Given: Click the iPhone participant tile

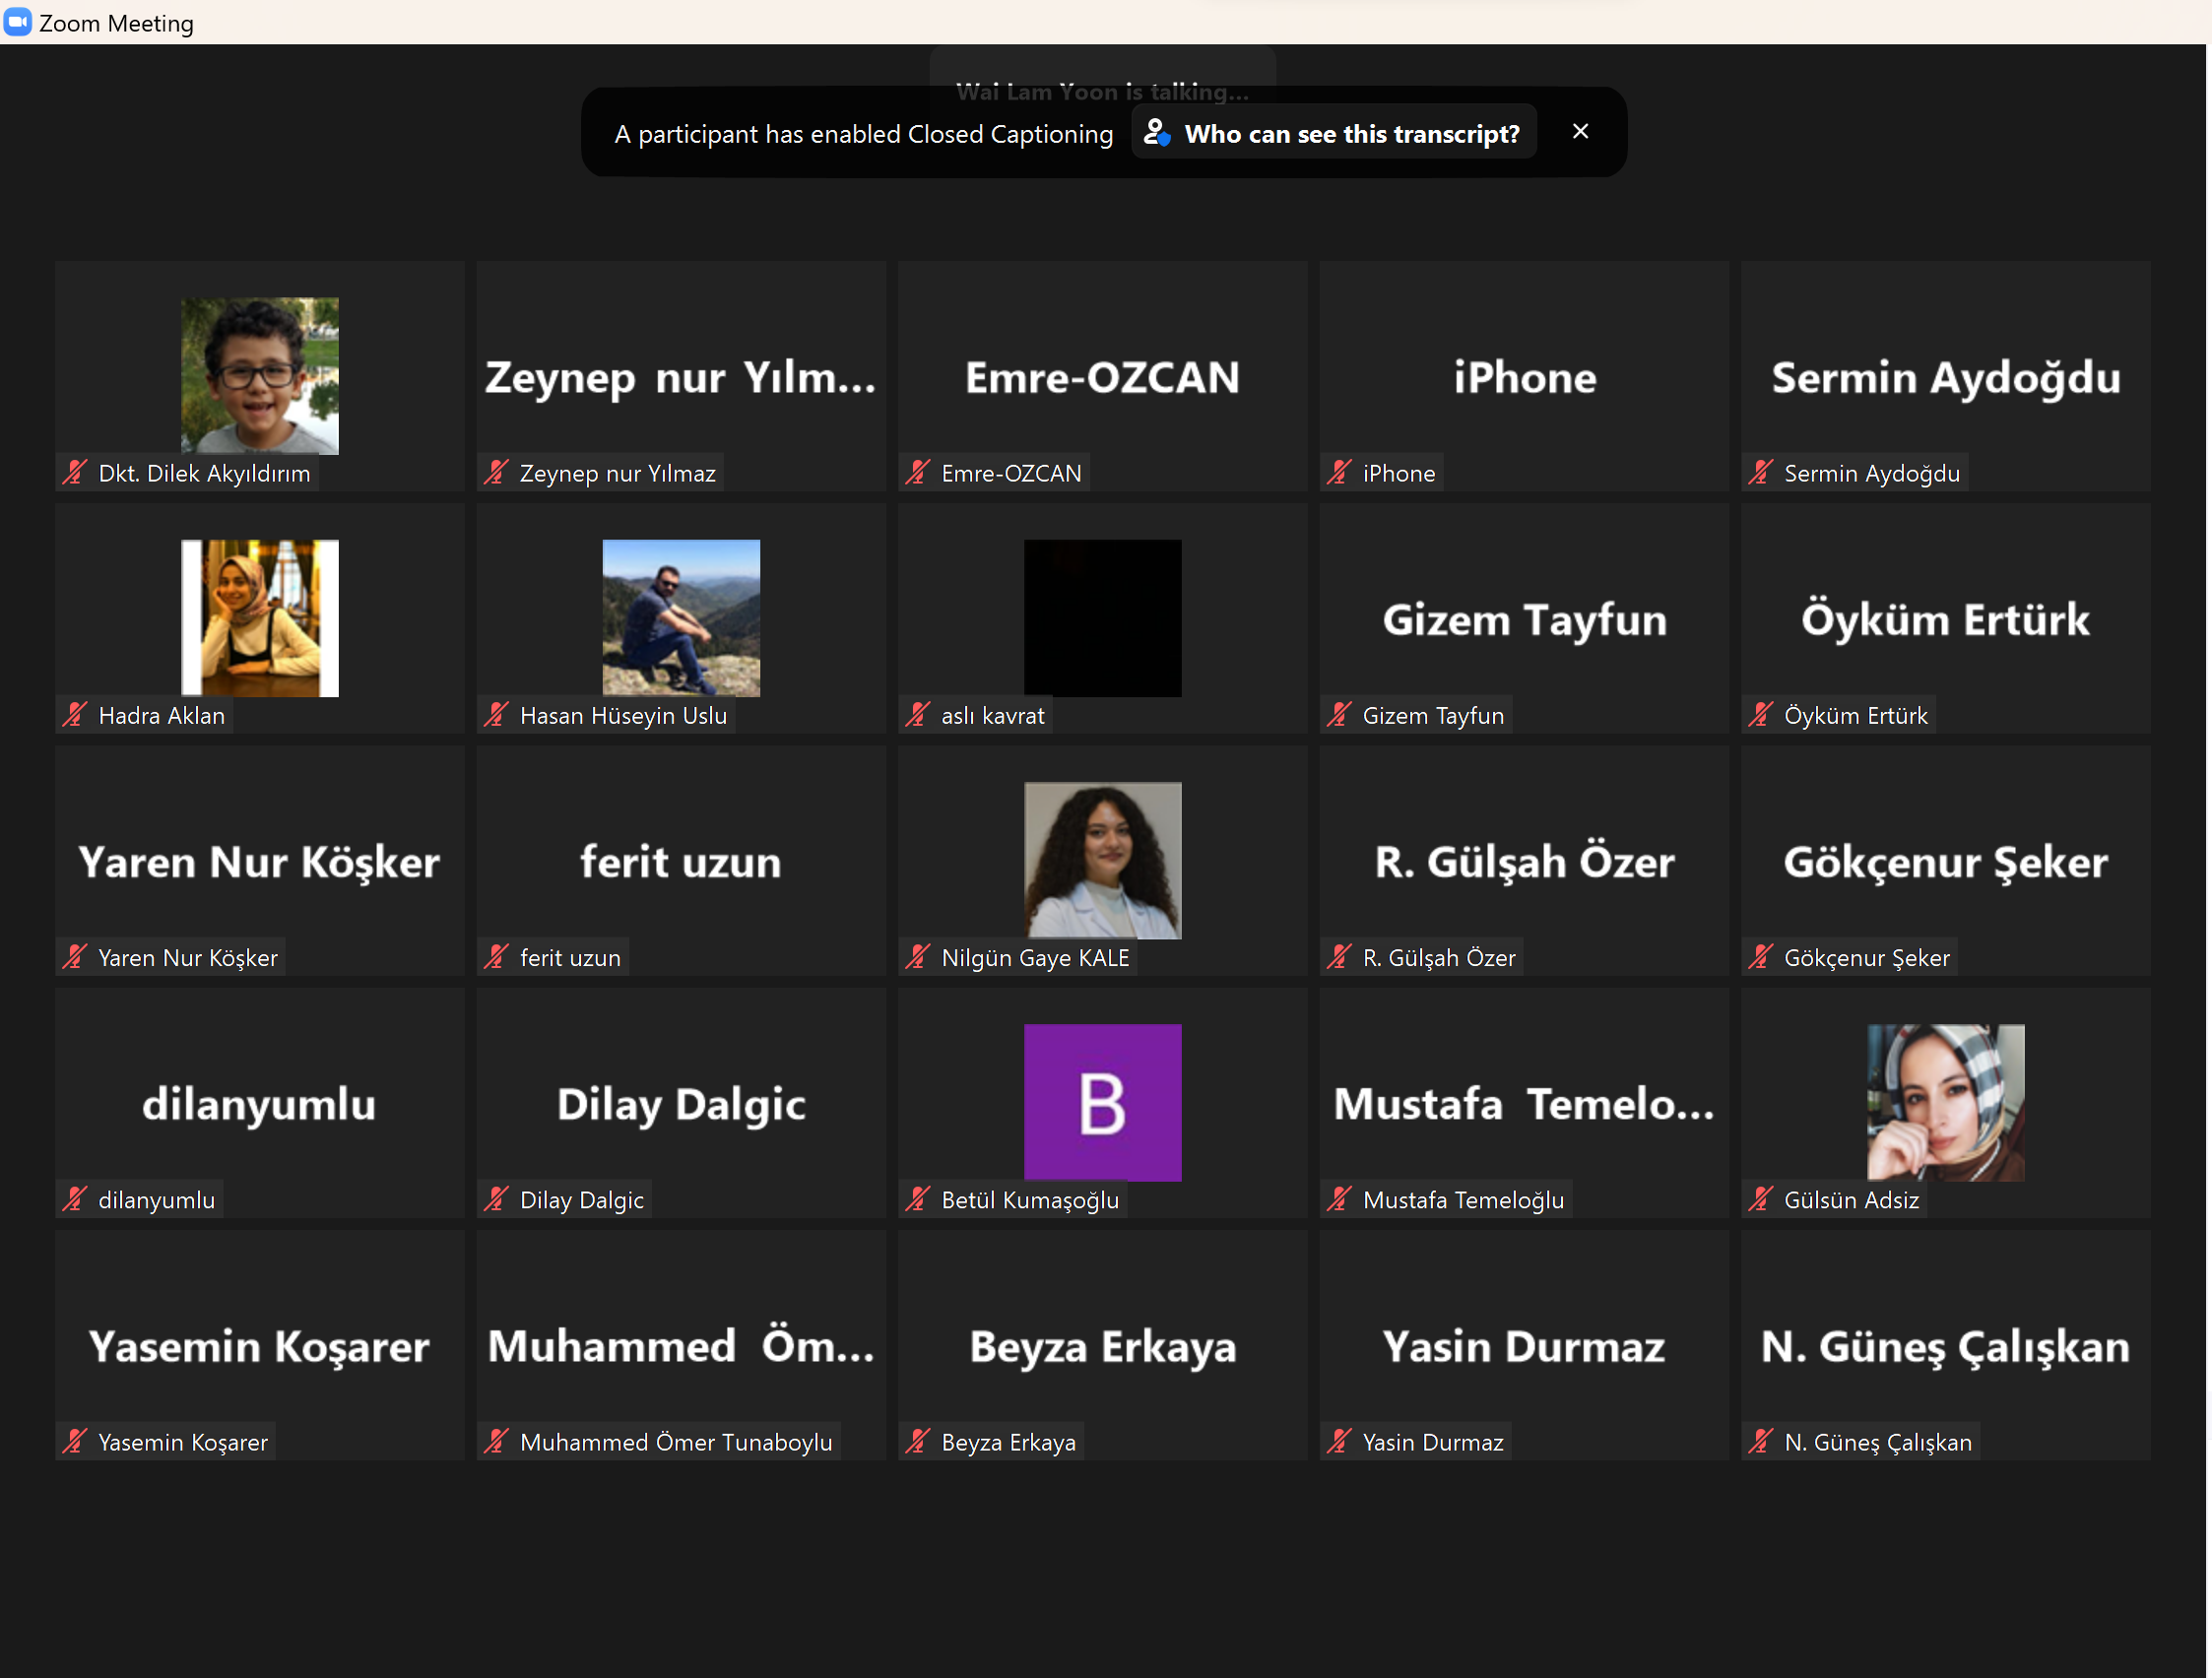Looking at the screenshot, I should click(x=1524, y=378).
